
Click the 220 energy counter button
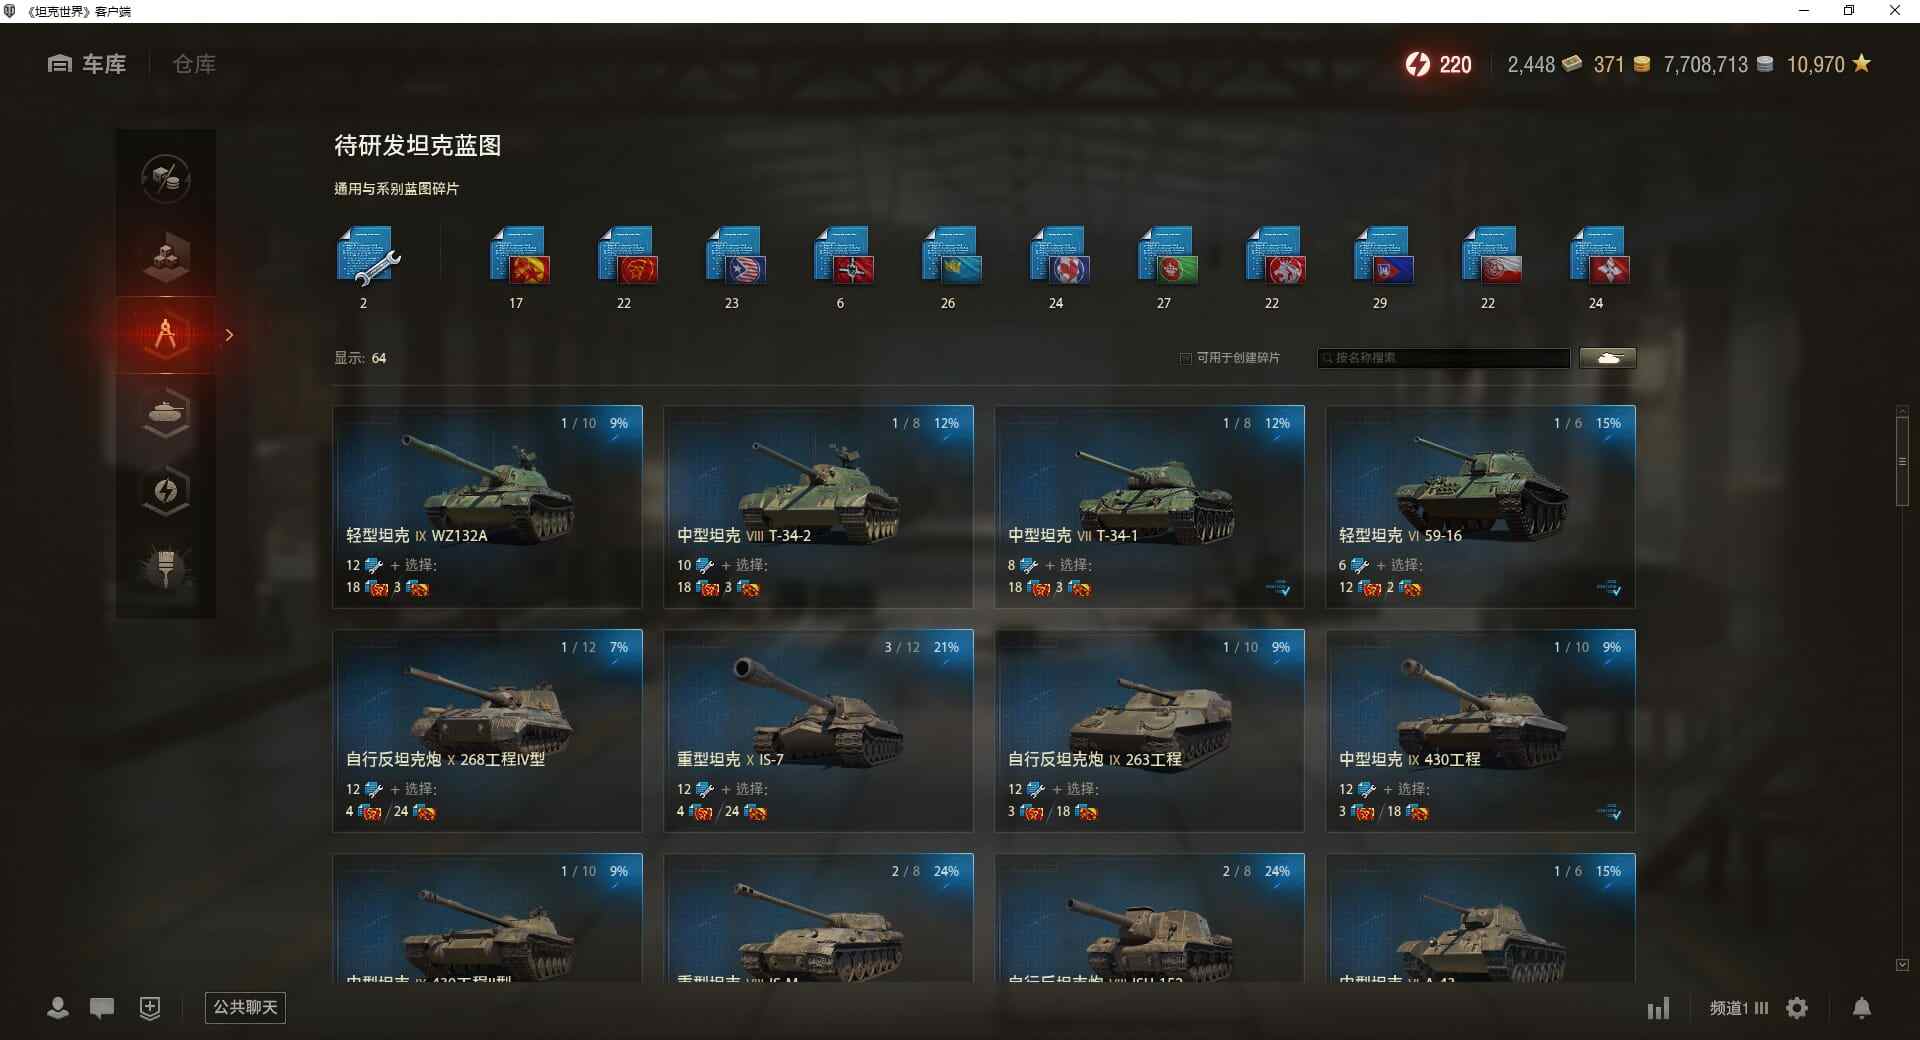point(1438,64)
